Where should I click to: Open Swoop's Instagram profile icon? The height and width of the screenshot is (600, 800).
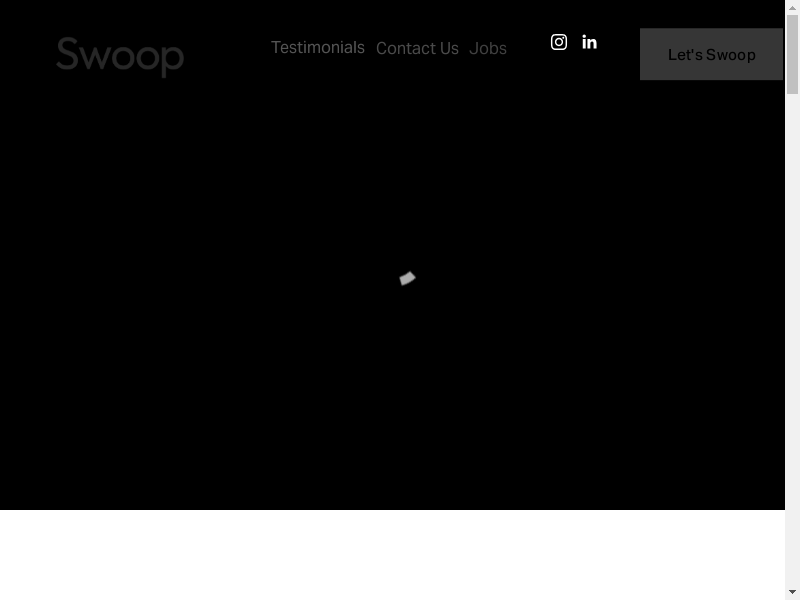click(559, 42)
